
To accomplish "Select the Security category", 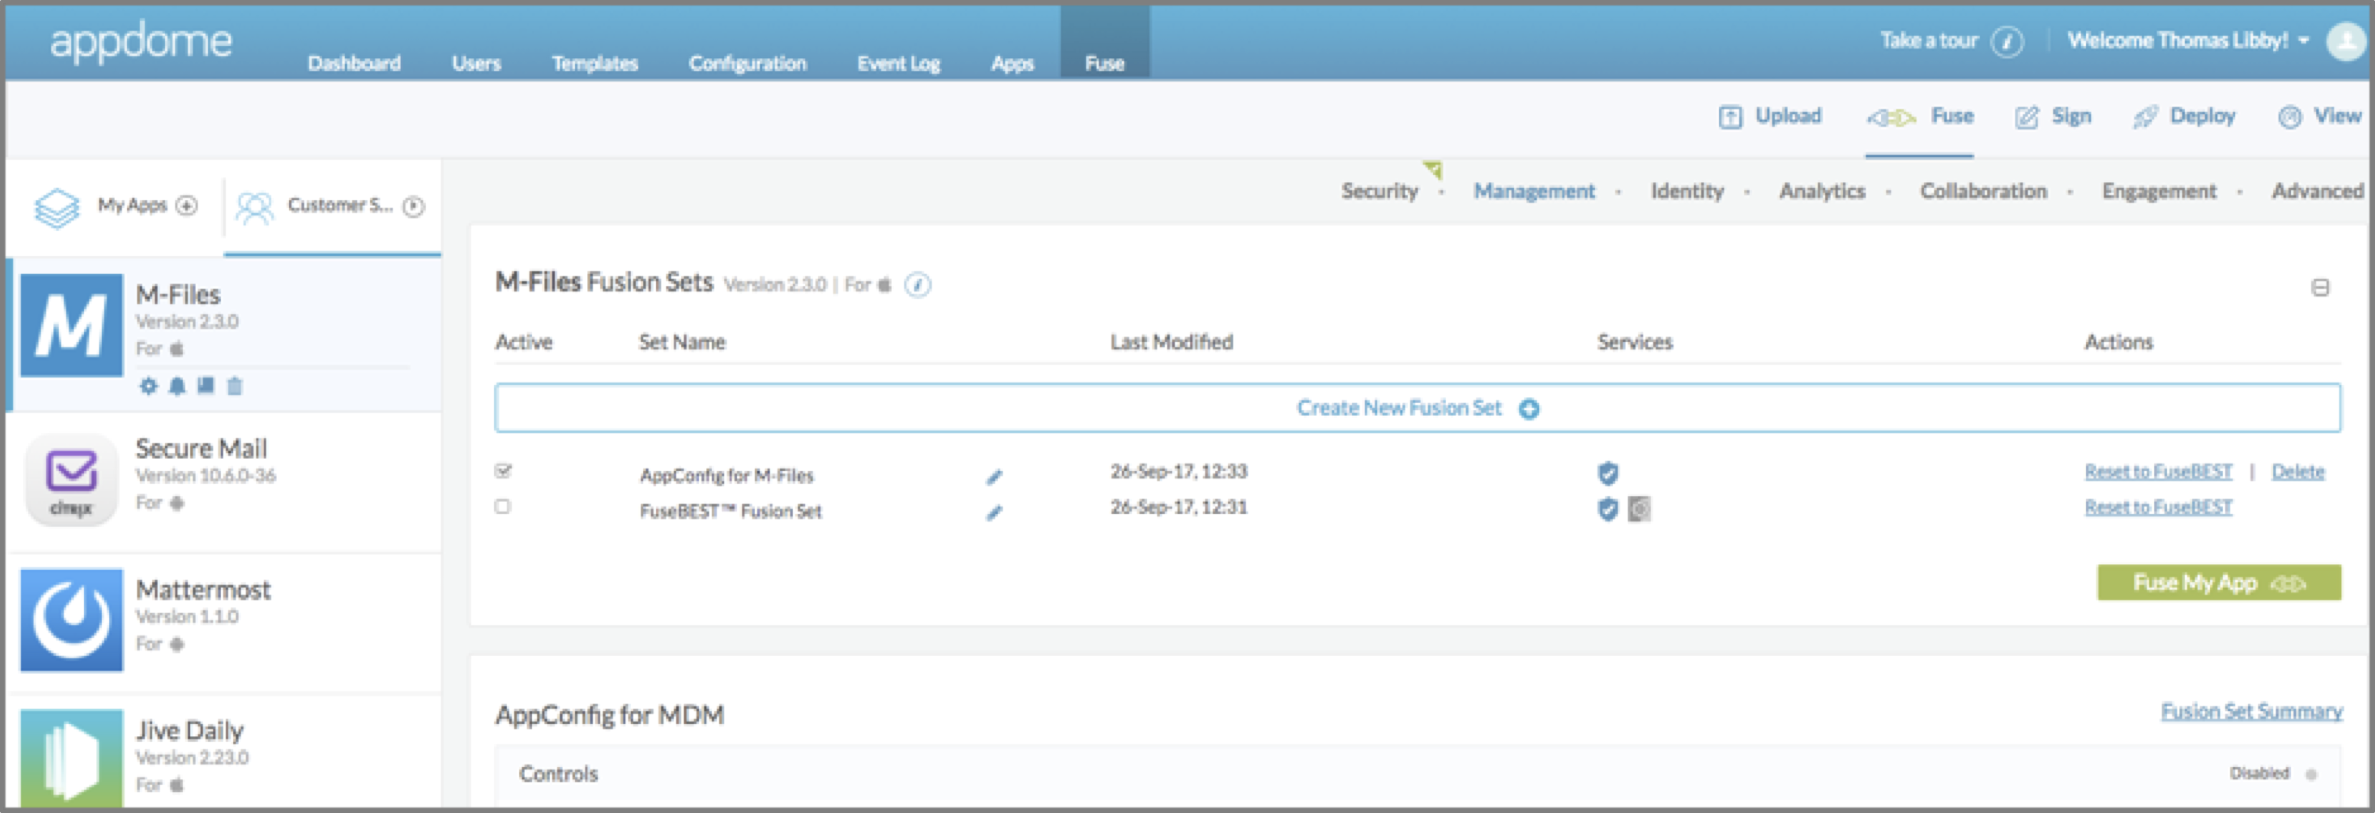I will (x=1379, y=191).
